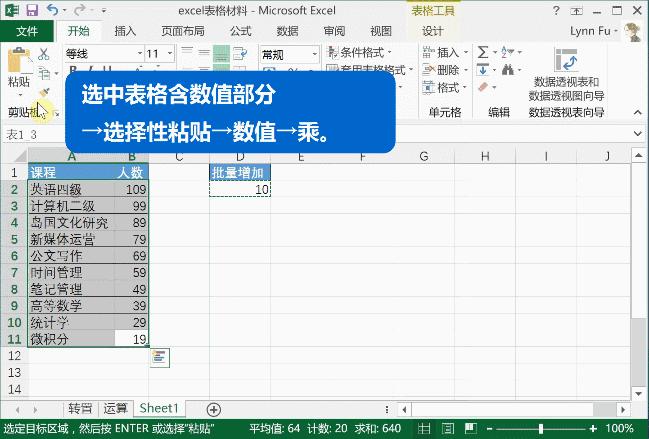Switch to the 公式 tab
Viewport: 649px width, 439px height.
point(240,31)
